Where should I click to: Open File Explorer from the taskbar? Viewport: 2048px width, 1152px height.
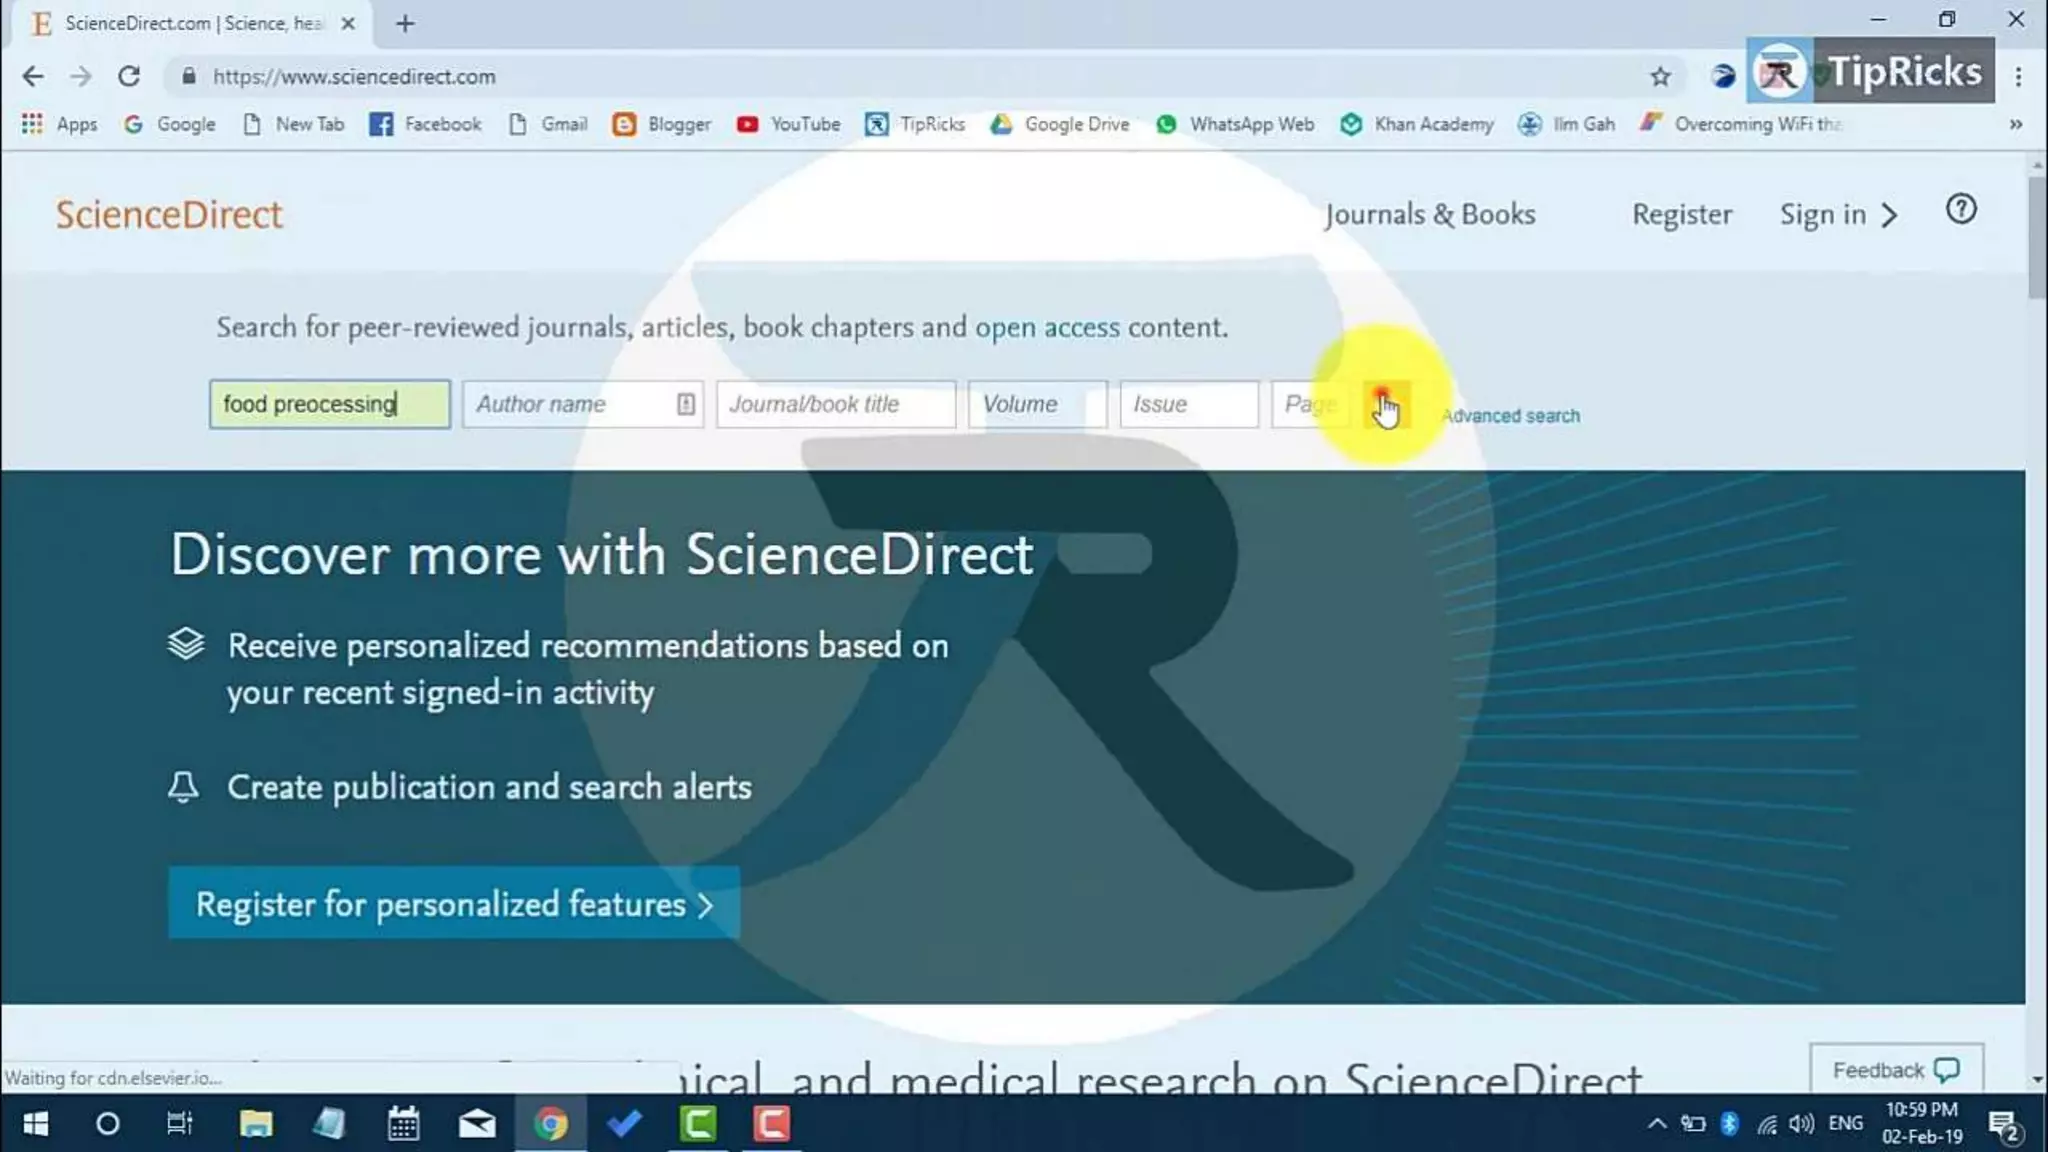(256, 1124)
